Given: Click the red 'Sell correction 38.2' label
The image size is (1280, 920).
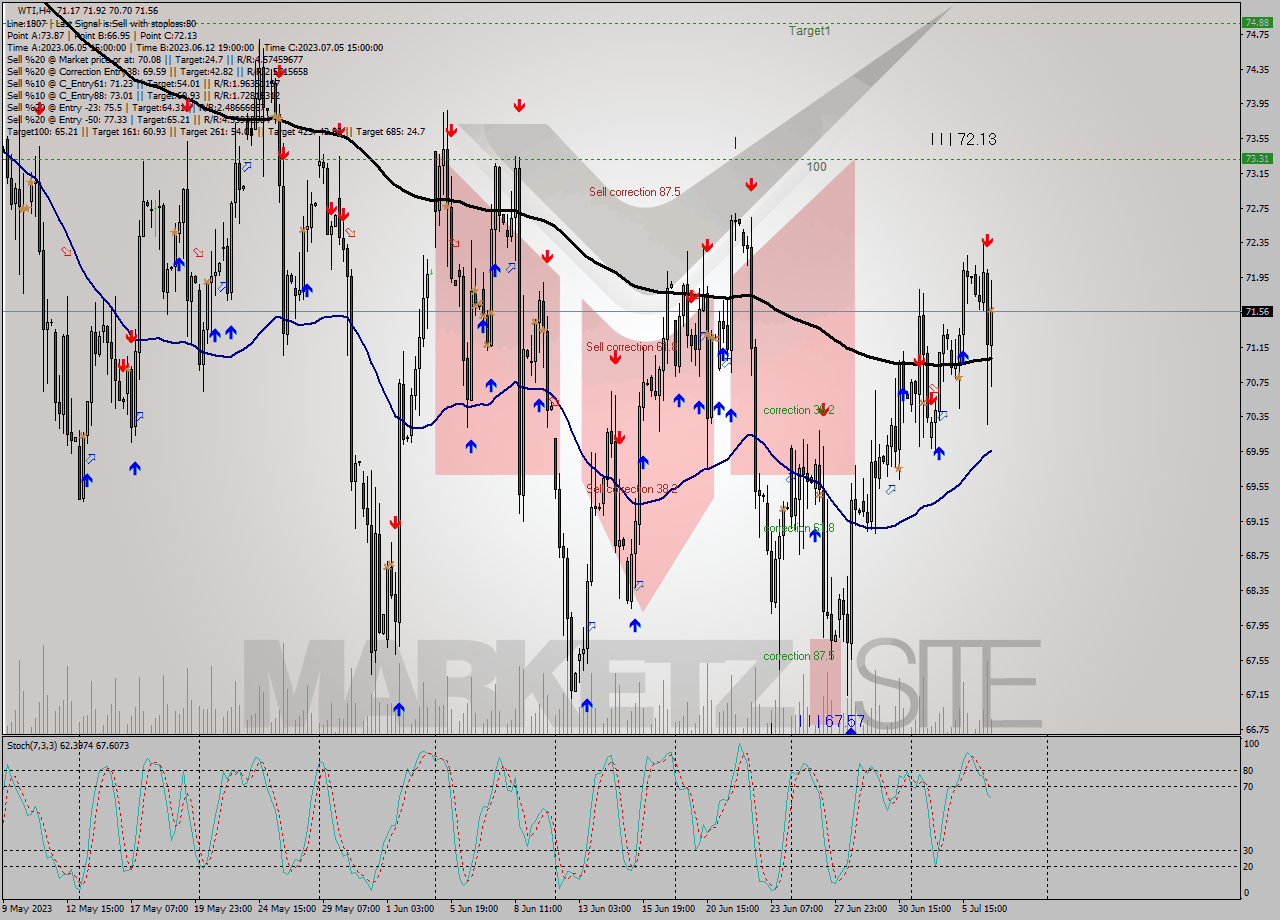Looking at the screenshot, I should tap(632, 489).
